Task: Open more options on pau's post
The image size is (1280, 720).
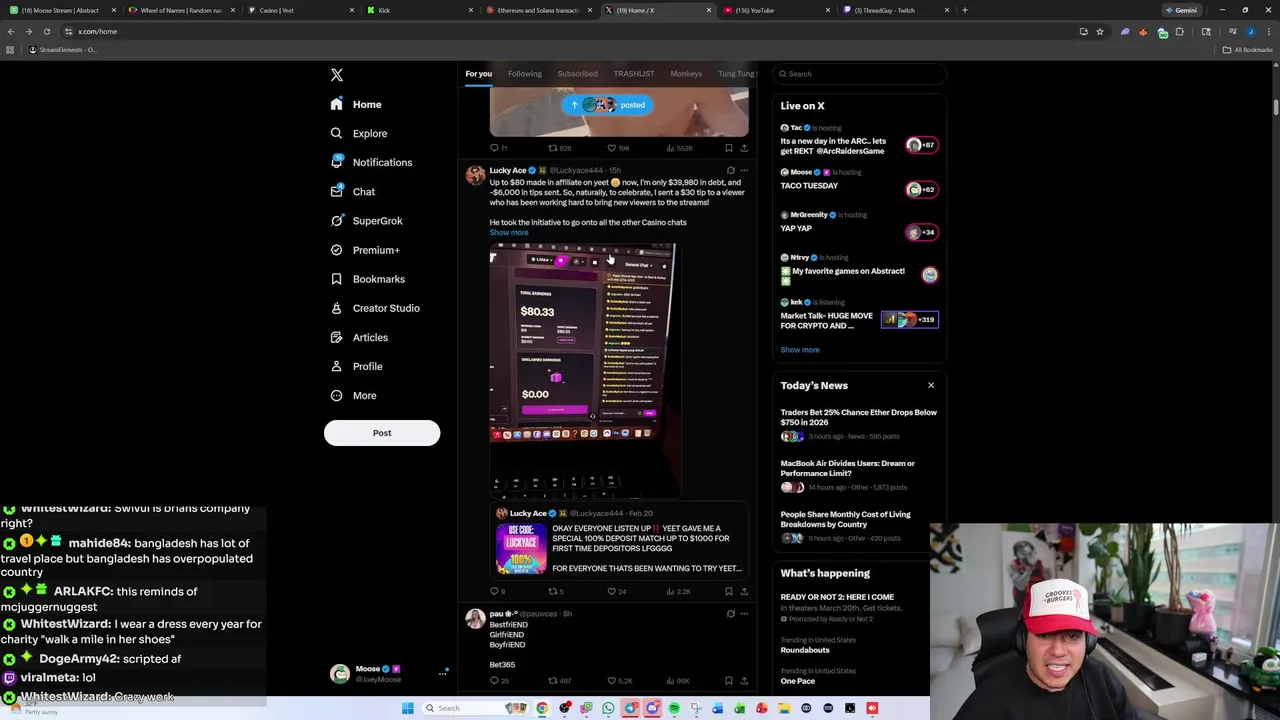Action: 744,614
